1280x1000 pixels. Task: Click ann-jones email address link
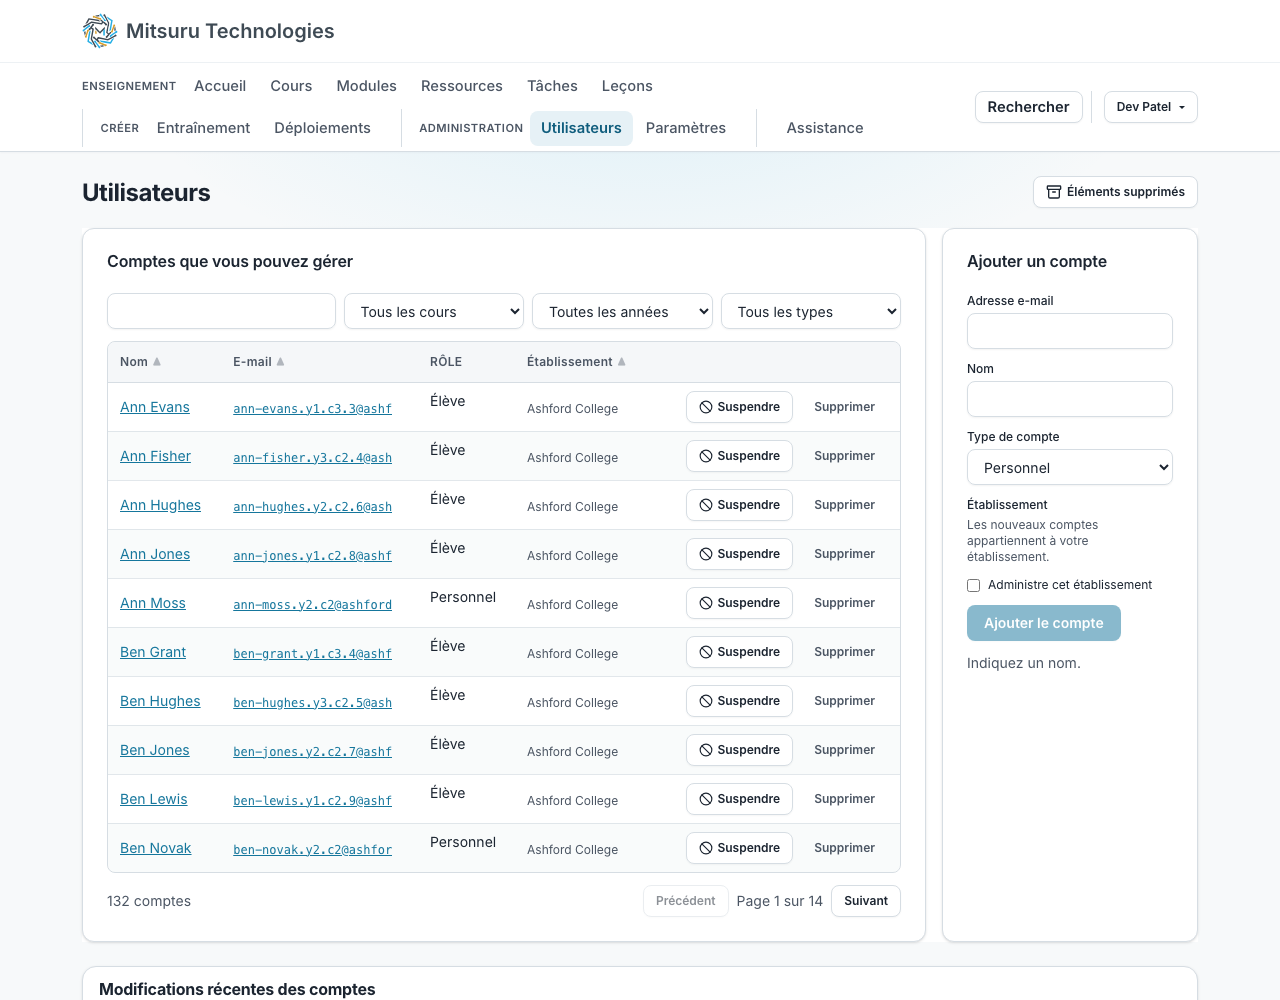point(312,556)
